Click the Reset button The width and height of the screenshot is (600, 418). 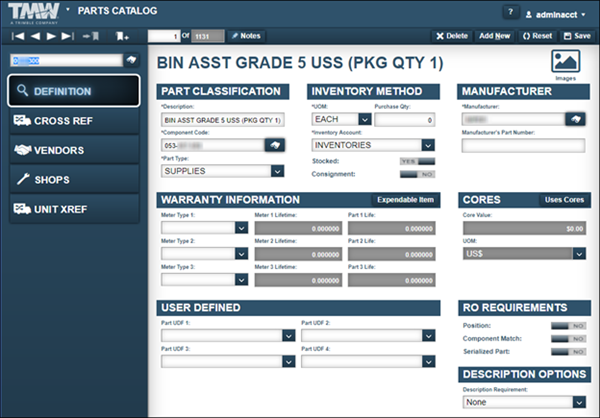[537, 36]
